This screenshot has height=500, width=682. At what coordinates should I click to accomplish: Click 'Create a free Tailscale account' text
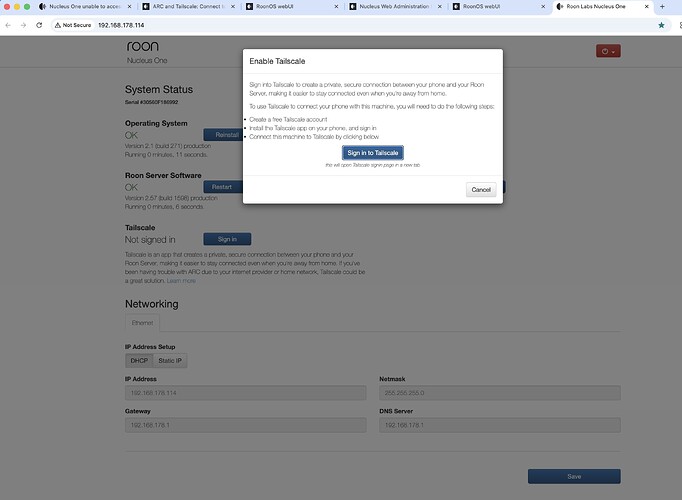[x=288, y=119]
